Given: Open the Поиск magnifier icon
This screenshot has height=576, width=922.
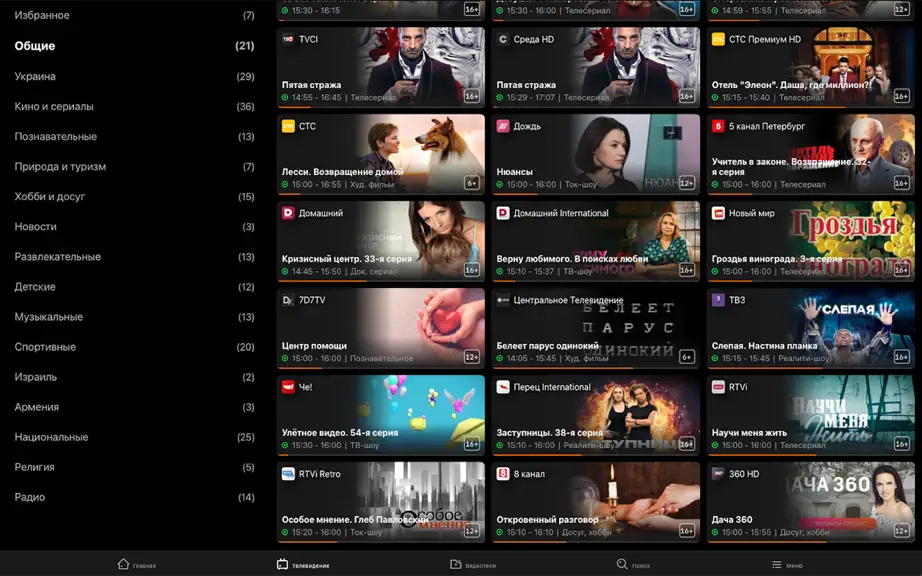Looking at the screenshot, I should pyautogui.click(x=622, y=564).
